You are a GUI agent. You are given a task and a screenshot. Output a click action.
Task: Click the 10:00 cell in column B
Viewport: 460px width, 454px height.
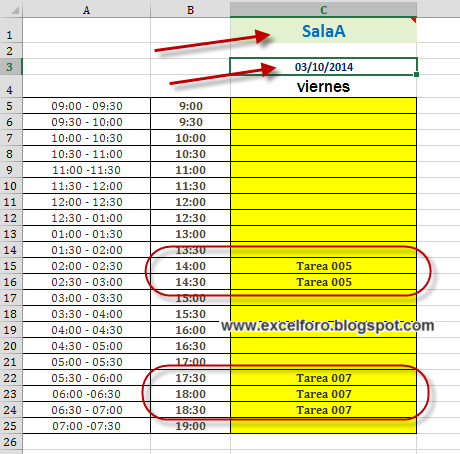click(190, 138)
